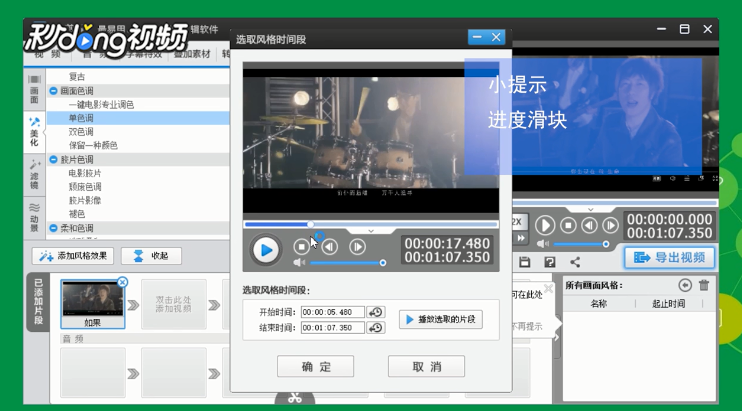Viewport: 742px width, 411px height.
Task: Select the 双色调 style
Action: click(81, 132)
